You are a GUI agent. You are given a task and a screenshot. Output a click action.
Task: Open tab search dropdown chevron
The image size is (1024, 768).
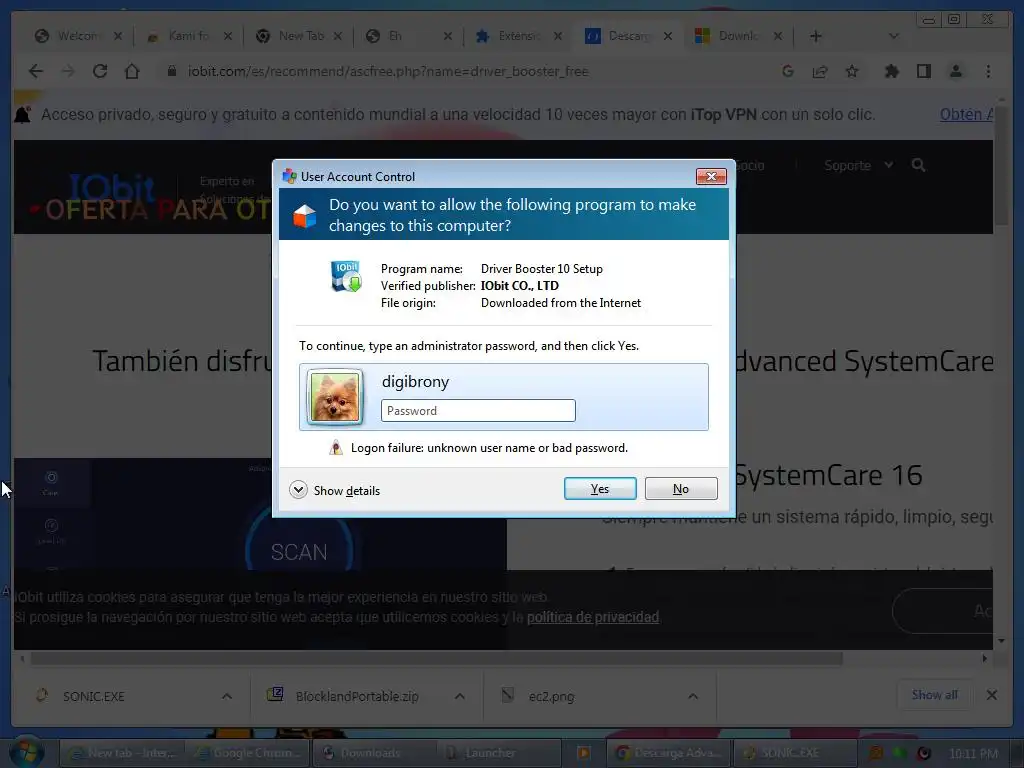pyautogui.click(x=894, y=36)
